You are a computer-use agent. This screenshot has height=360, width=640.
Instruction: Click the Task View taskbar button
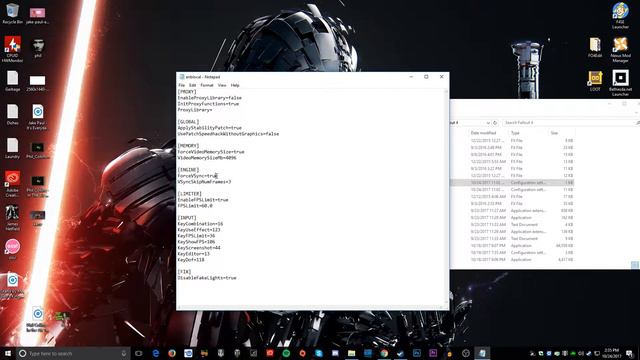tap(139, 353)
